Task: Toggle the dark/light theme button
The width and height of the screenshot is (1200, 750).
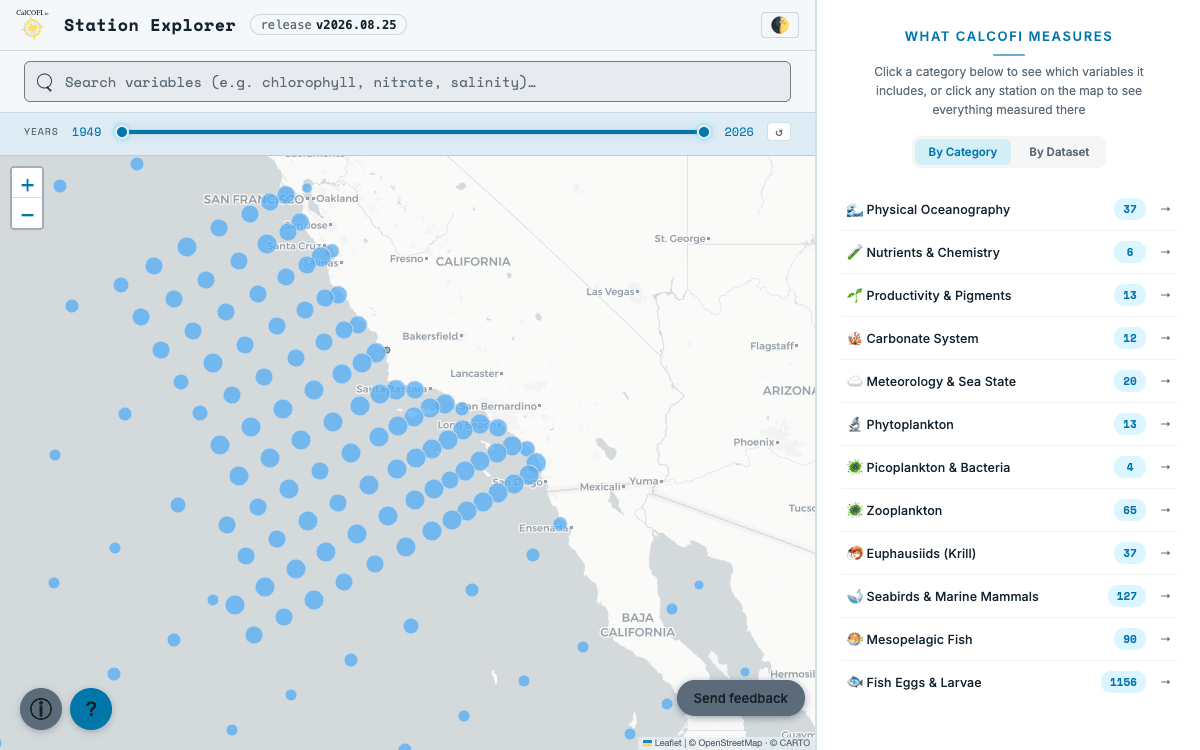Action: (780, 25)
